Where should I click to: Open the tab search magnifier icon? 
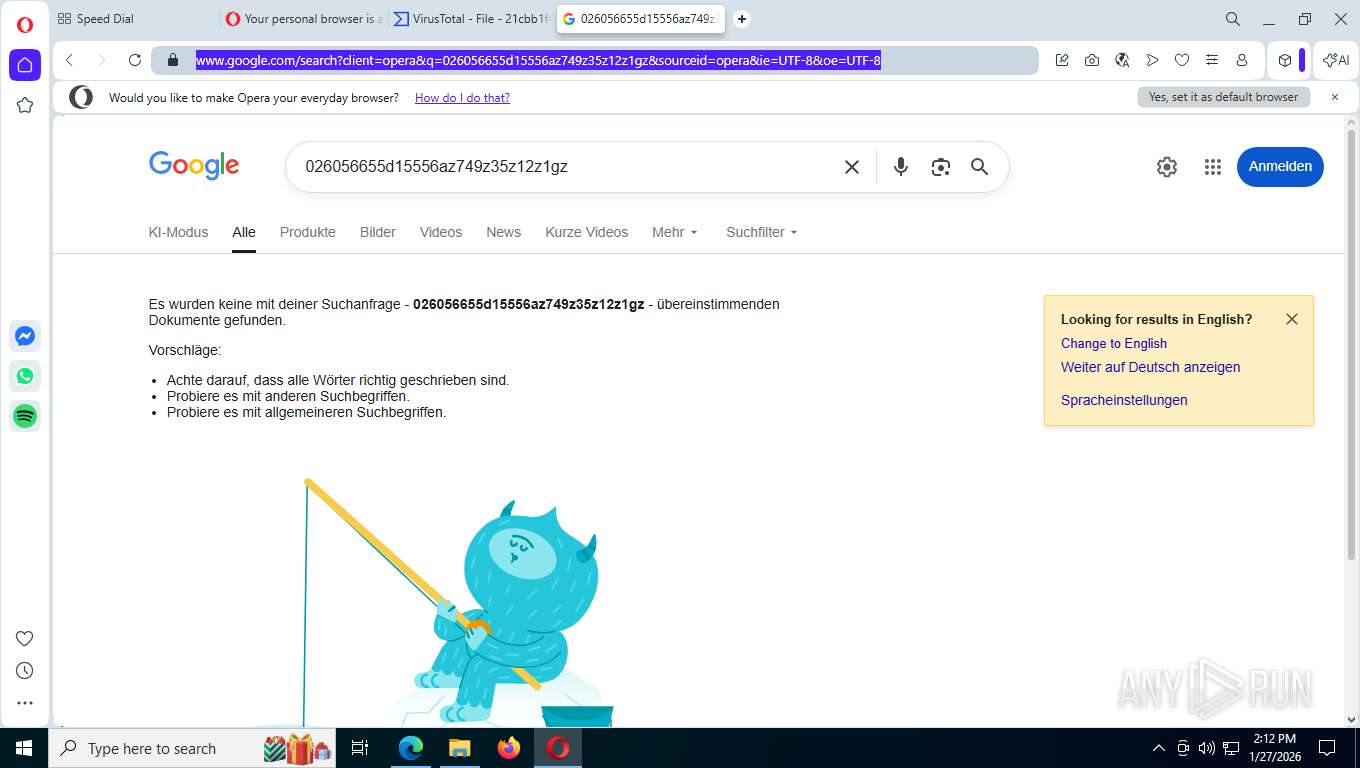pyautogui.click(x=1233, y=19)
